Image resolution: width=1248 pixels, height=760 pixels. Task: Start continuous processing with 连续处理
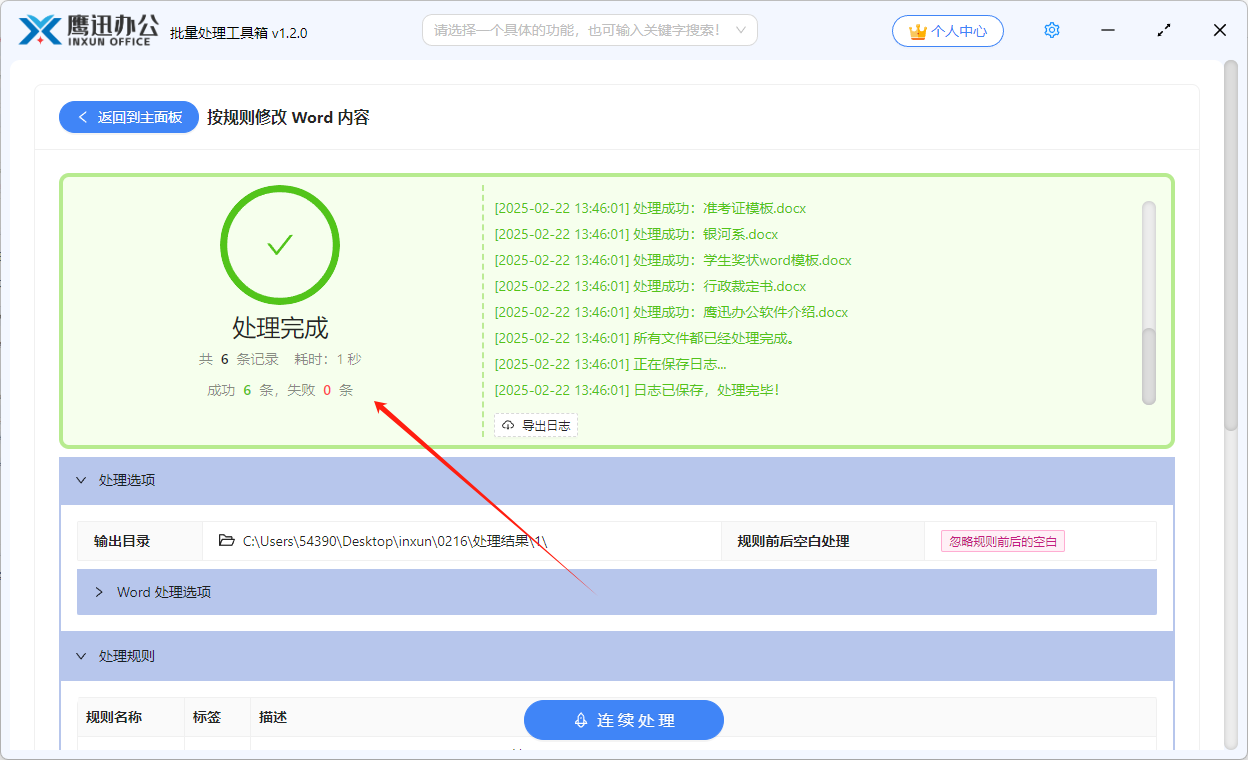tap(623, 720)
